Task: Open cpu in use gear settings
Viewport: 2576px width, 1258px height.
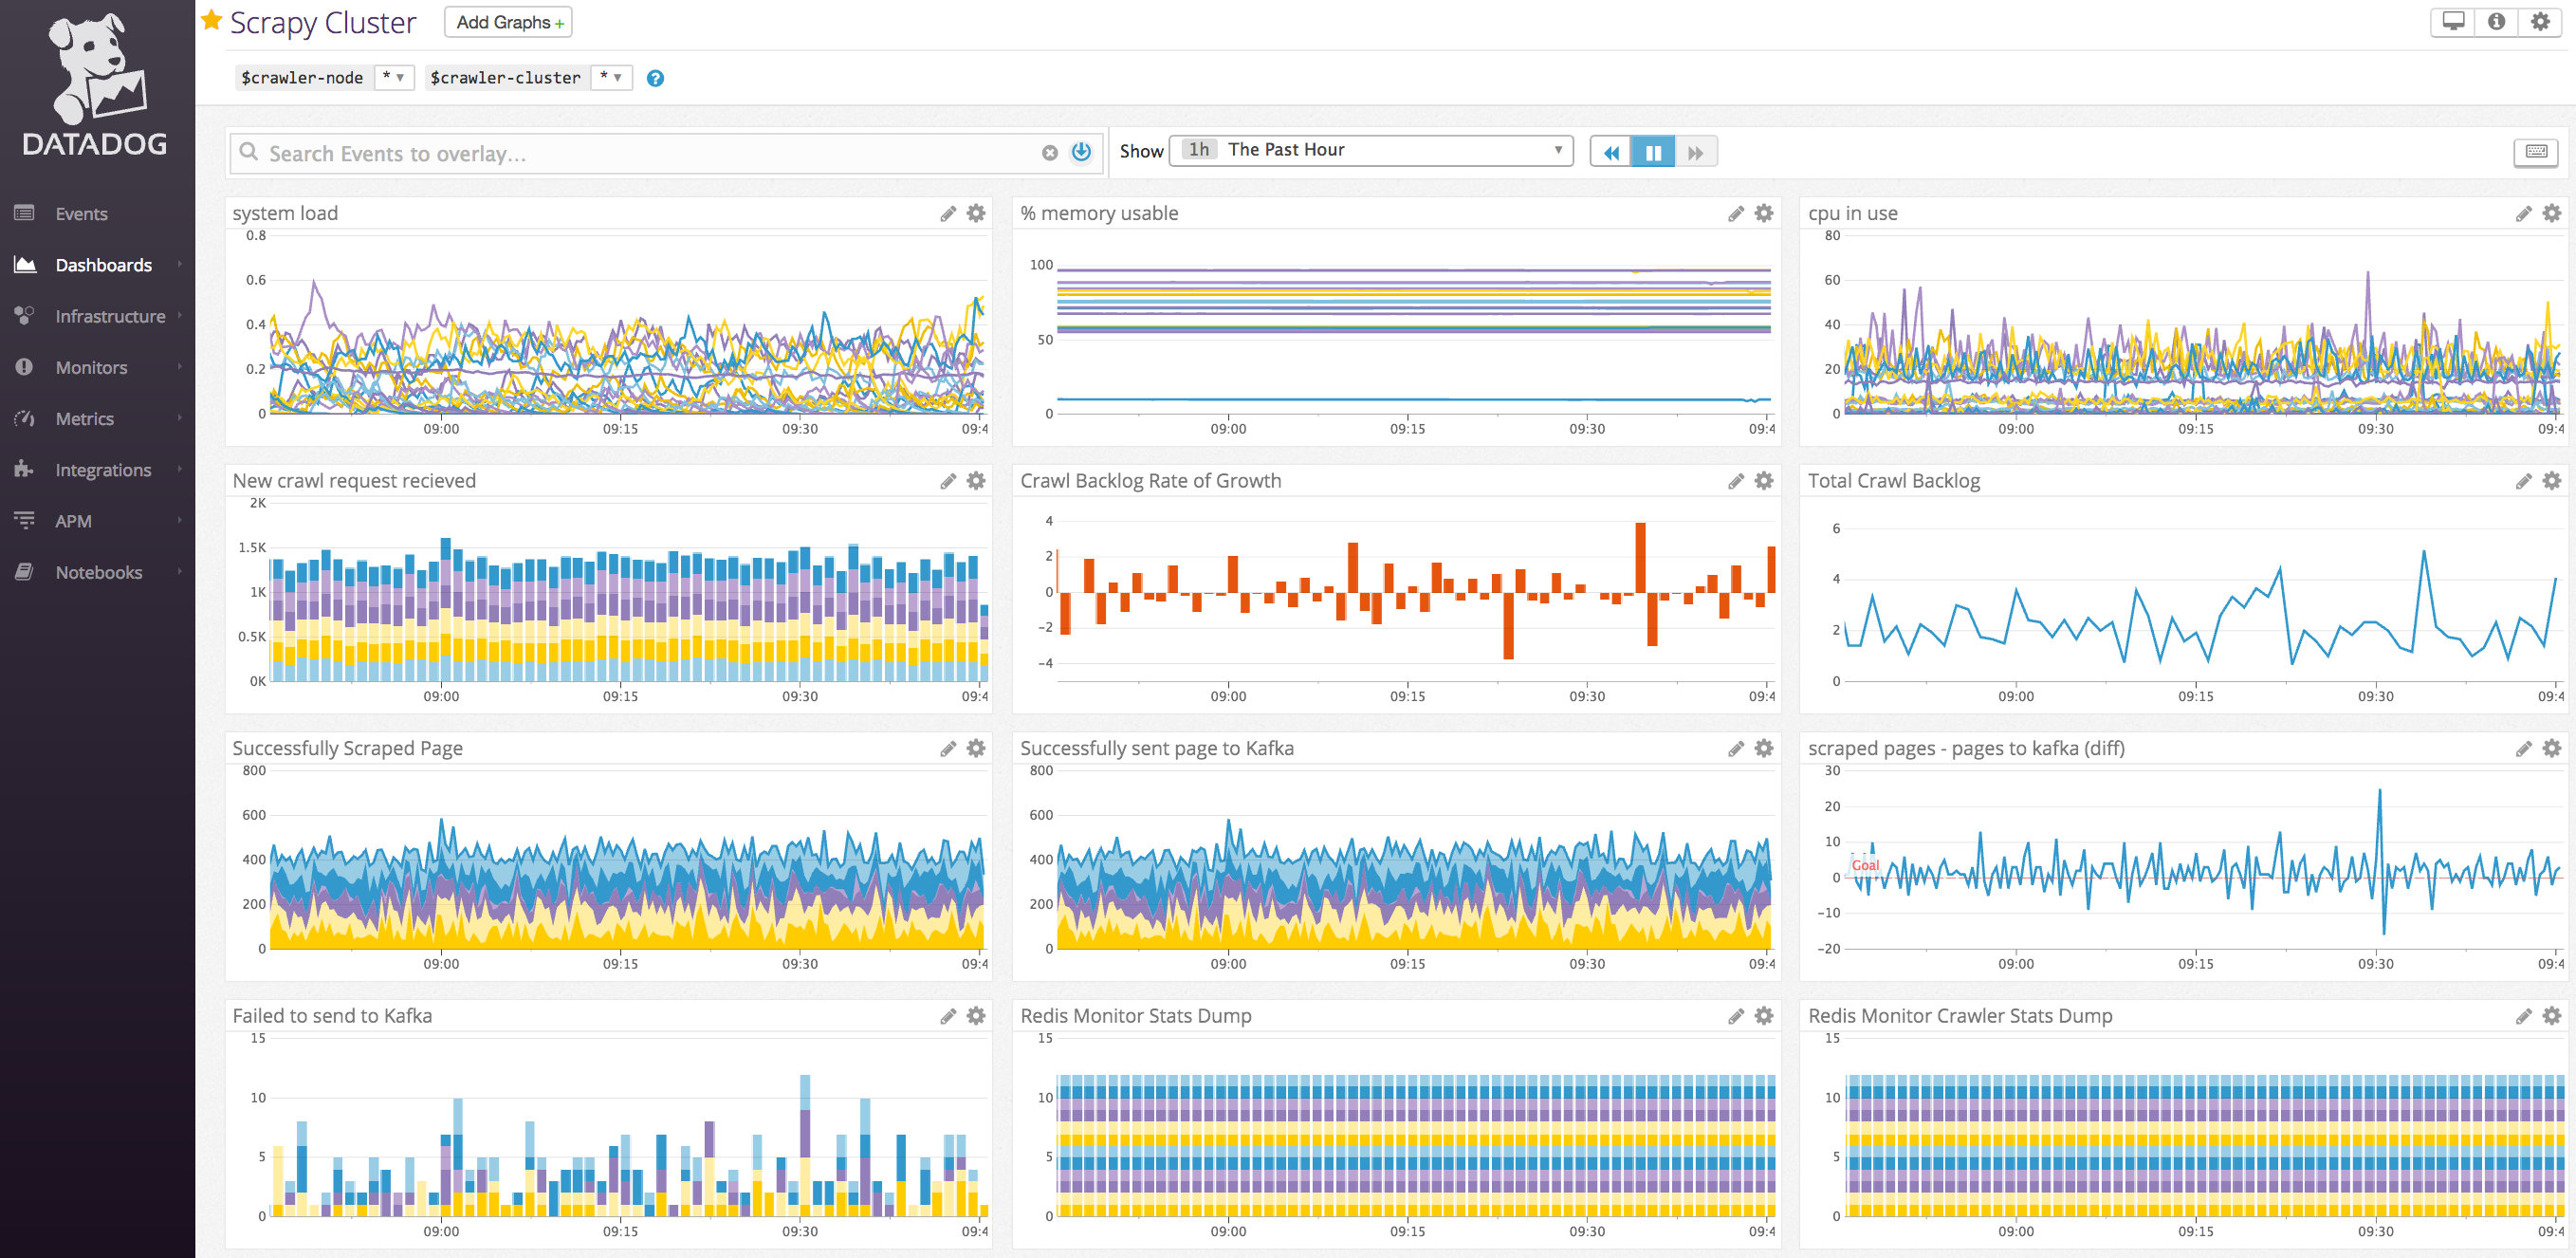Action: [2552, 213]
